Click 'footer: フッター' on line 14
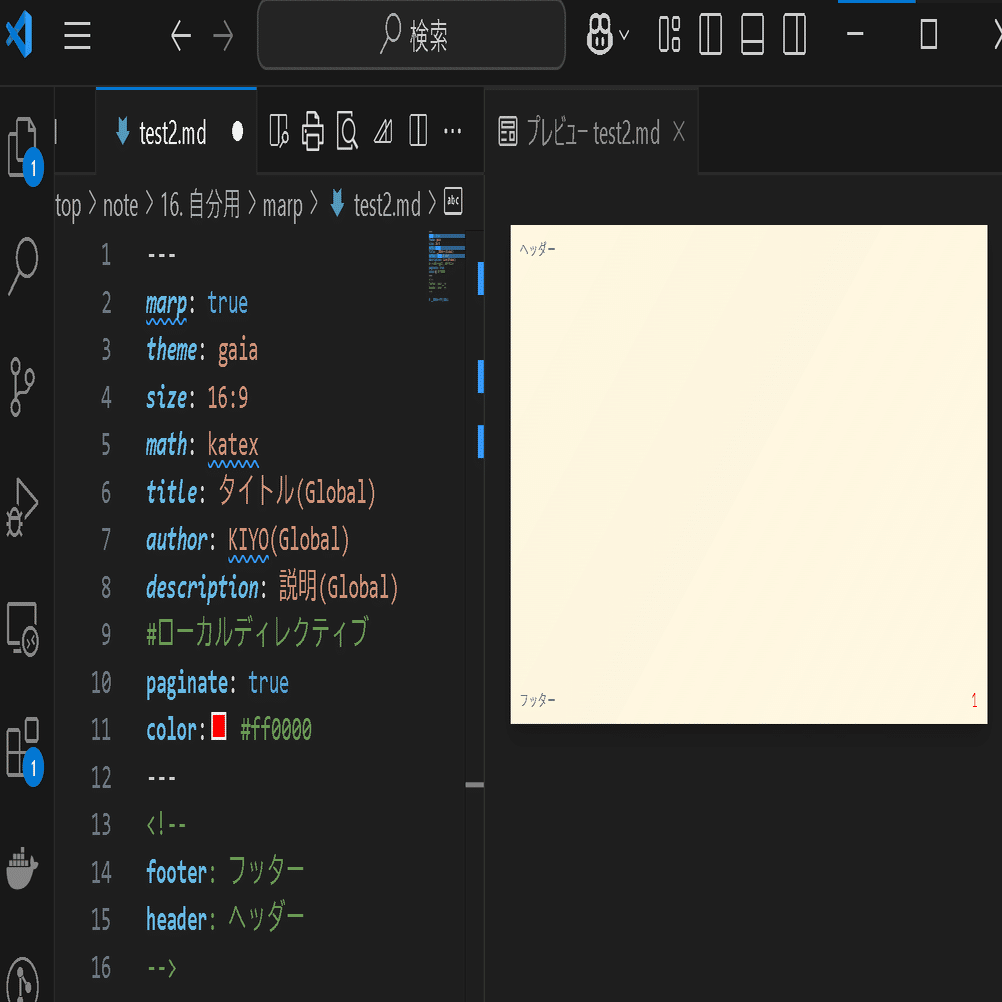Screen dimensions: 1002x1002 225,872
